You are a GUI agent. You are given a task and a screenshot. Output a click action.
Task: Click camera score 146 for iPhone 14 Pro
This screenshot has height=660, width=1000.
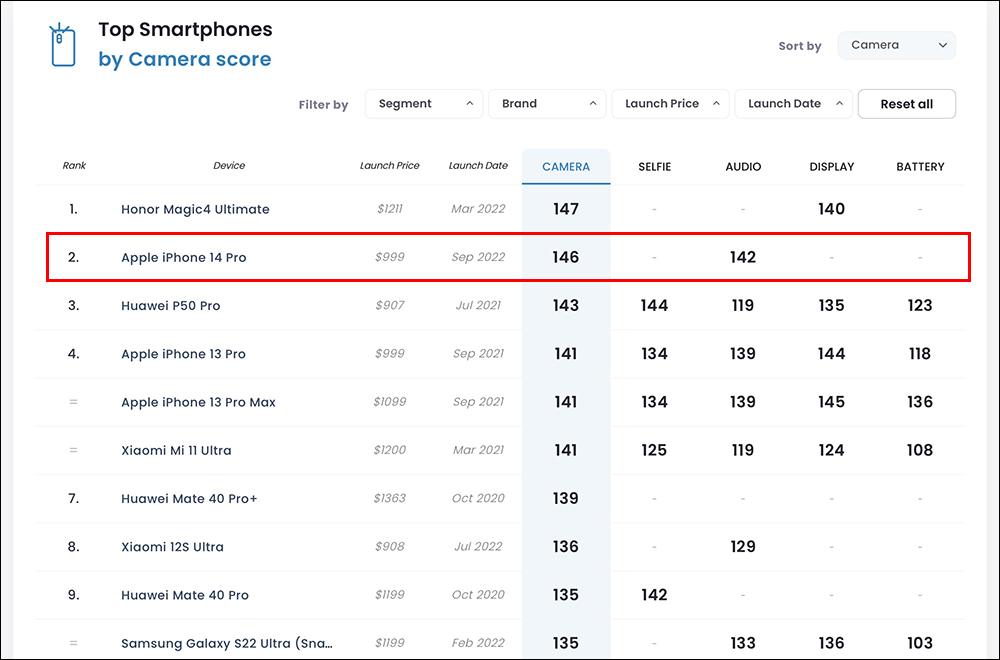[x=566, y=257]
